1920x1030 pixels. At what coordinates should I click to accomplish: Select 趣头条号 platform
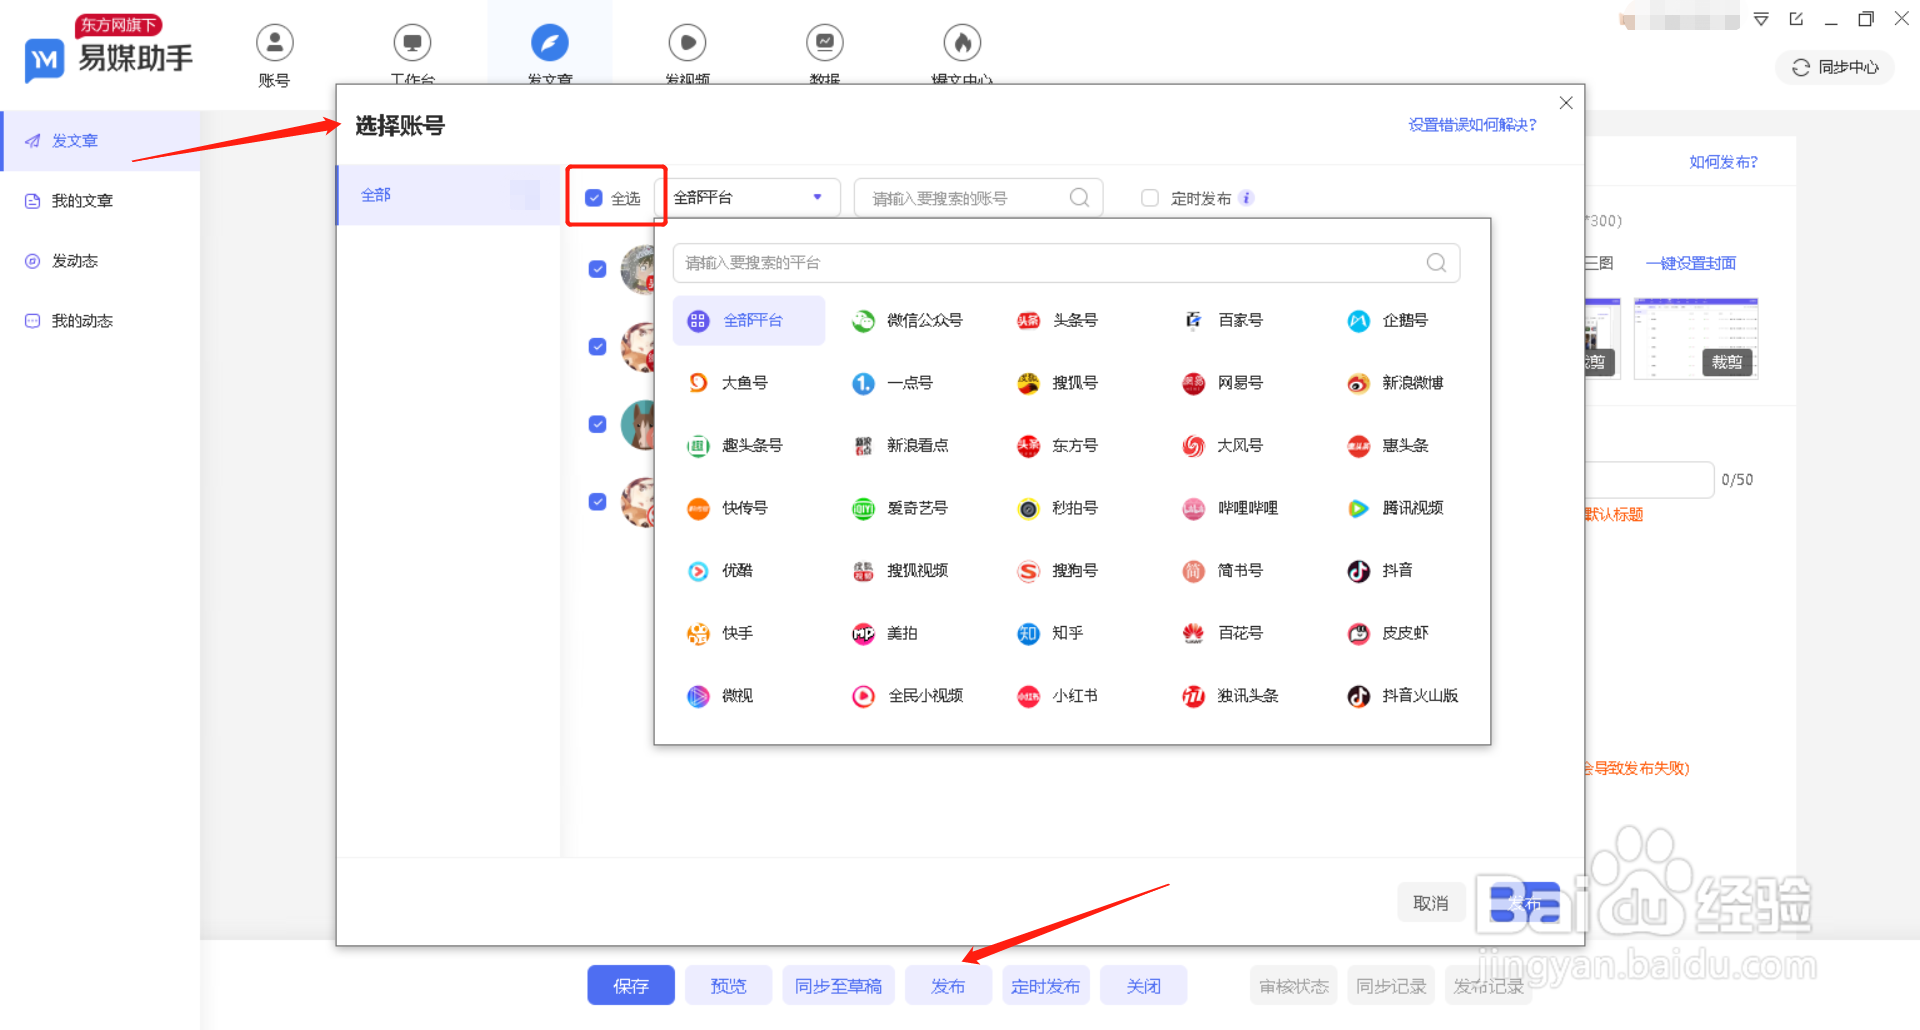tap(735, 446)
